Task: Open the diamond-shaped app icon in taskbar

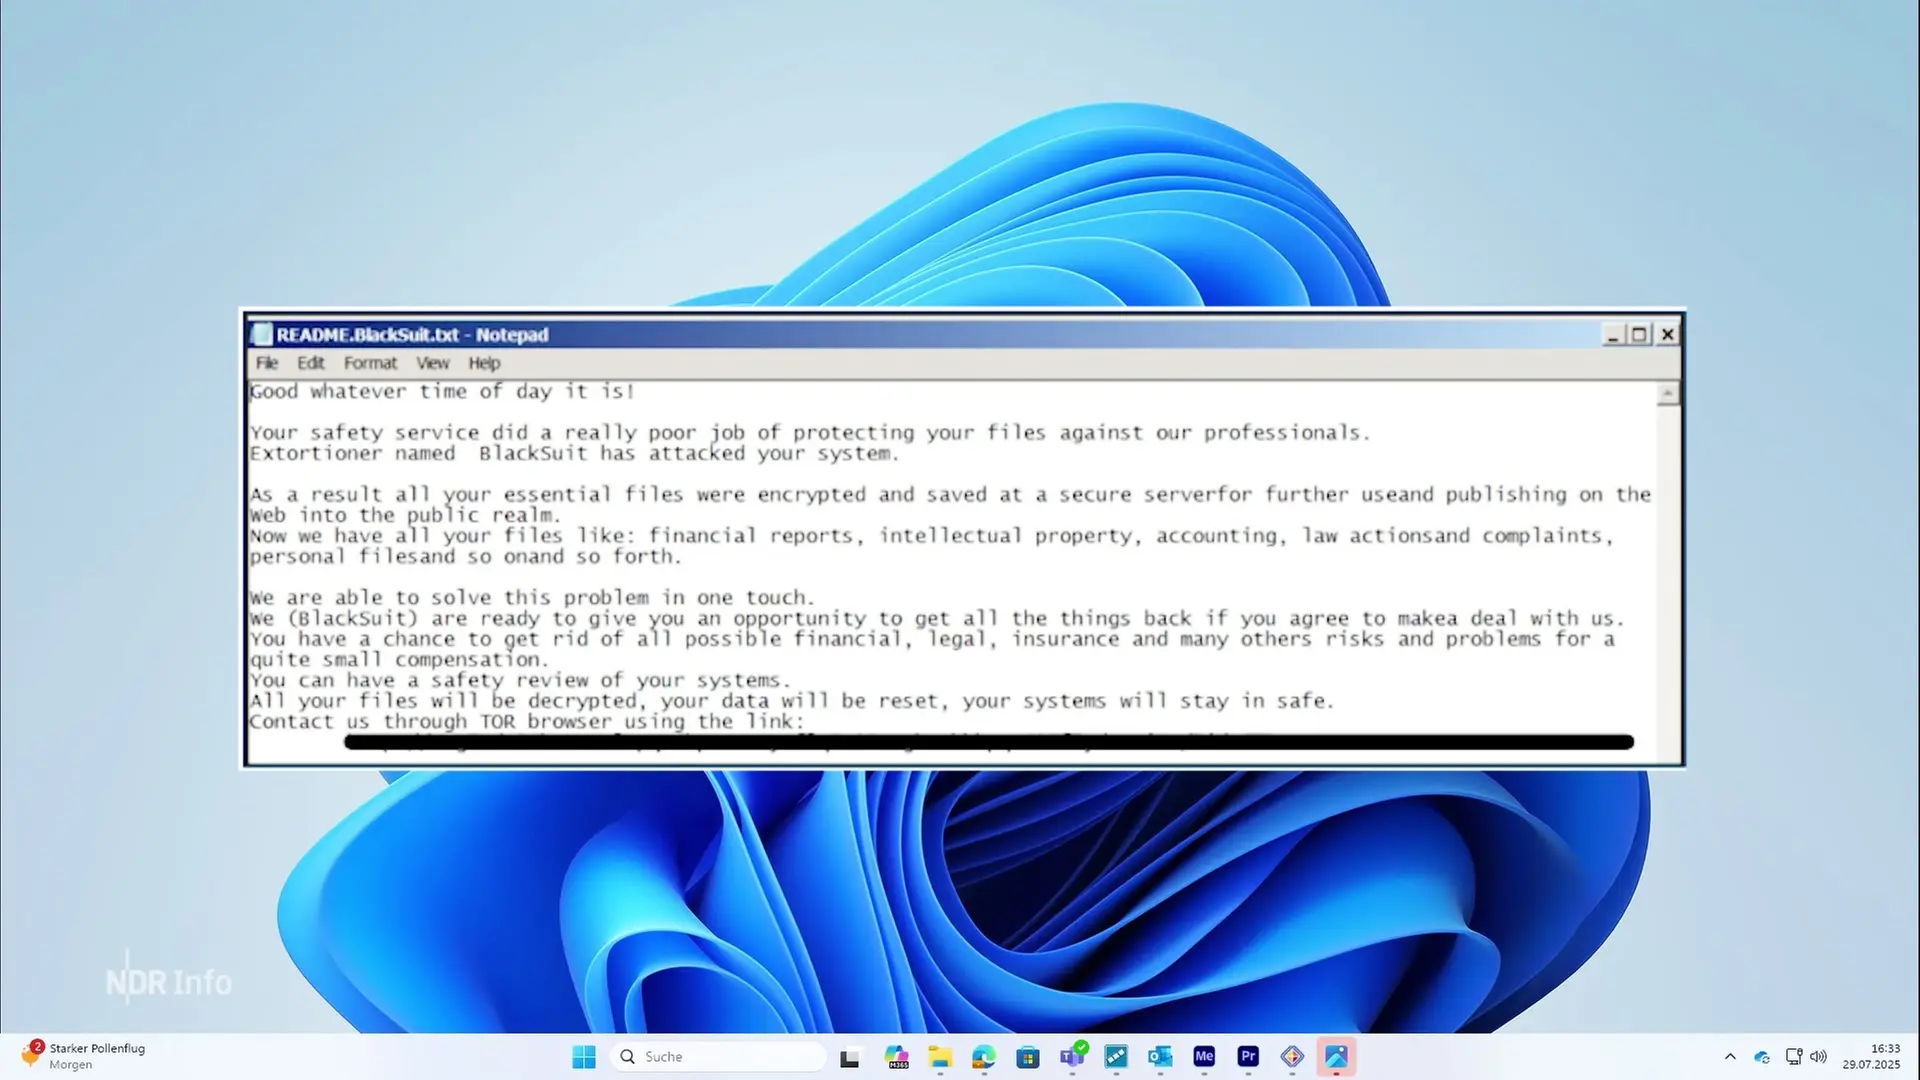Action: 1292,1057
